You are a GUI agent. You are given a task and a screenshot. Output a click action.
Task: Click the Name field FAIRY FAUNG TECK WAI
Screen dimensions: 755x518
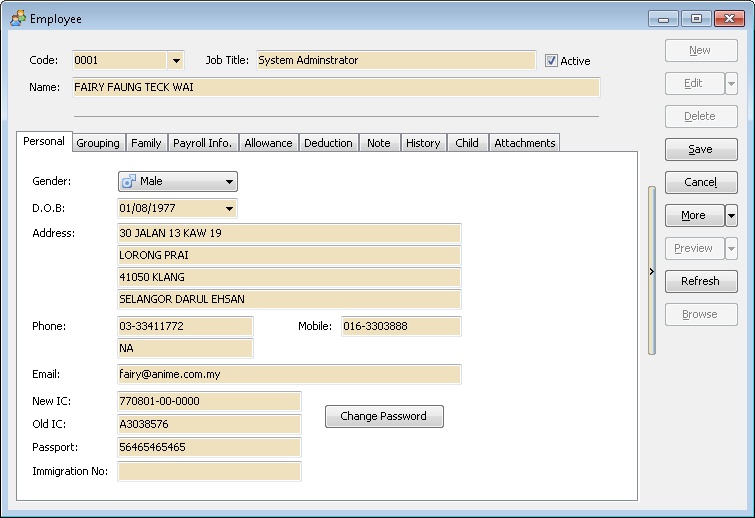point(336,88)
